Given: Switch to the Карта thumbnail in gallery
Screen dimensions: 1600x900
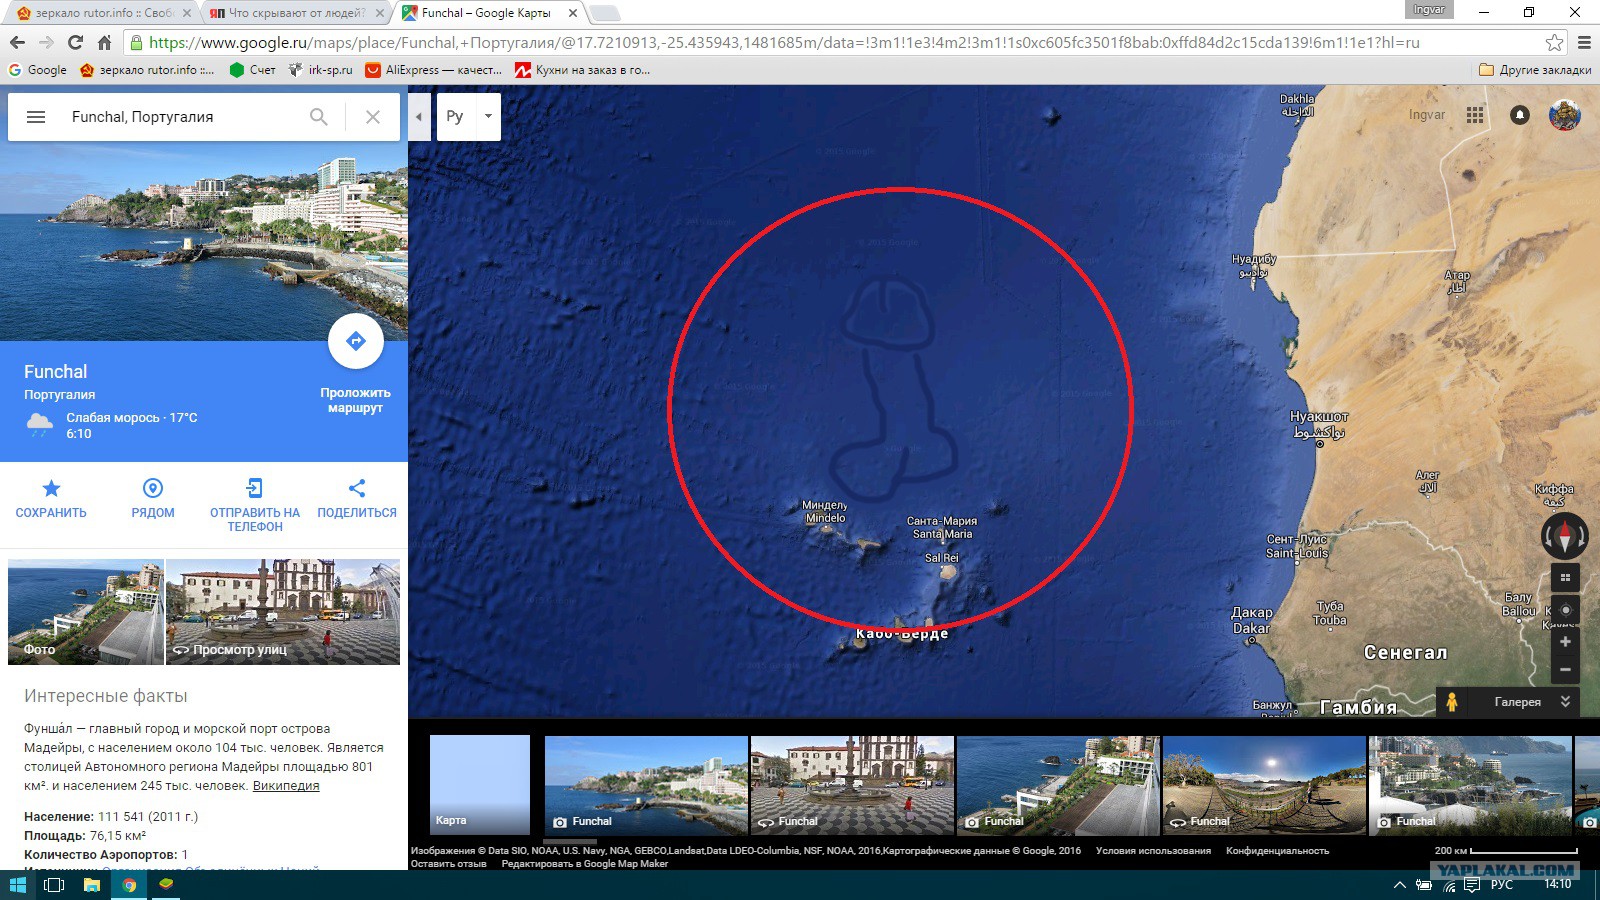Looking at the screenshot, I should pyautogui.click(x=480, y=785).
